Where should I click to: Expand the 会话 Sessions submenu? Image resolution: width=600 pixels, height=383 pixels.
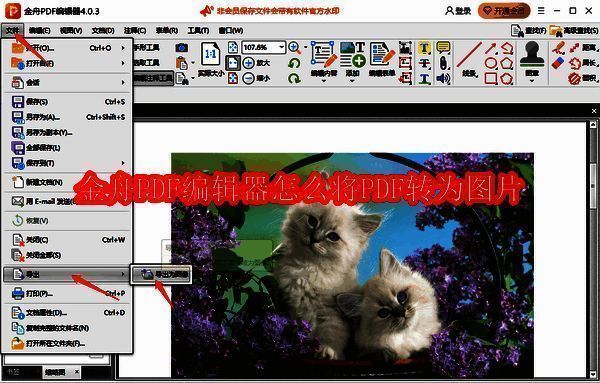(x=68, y=82)
